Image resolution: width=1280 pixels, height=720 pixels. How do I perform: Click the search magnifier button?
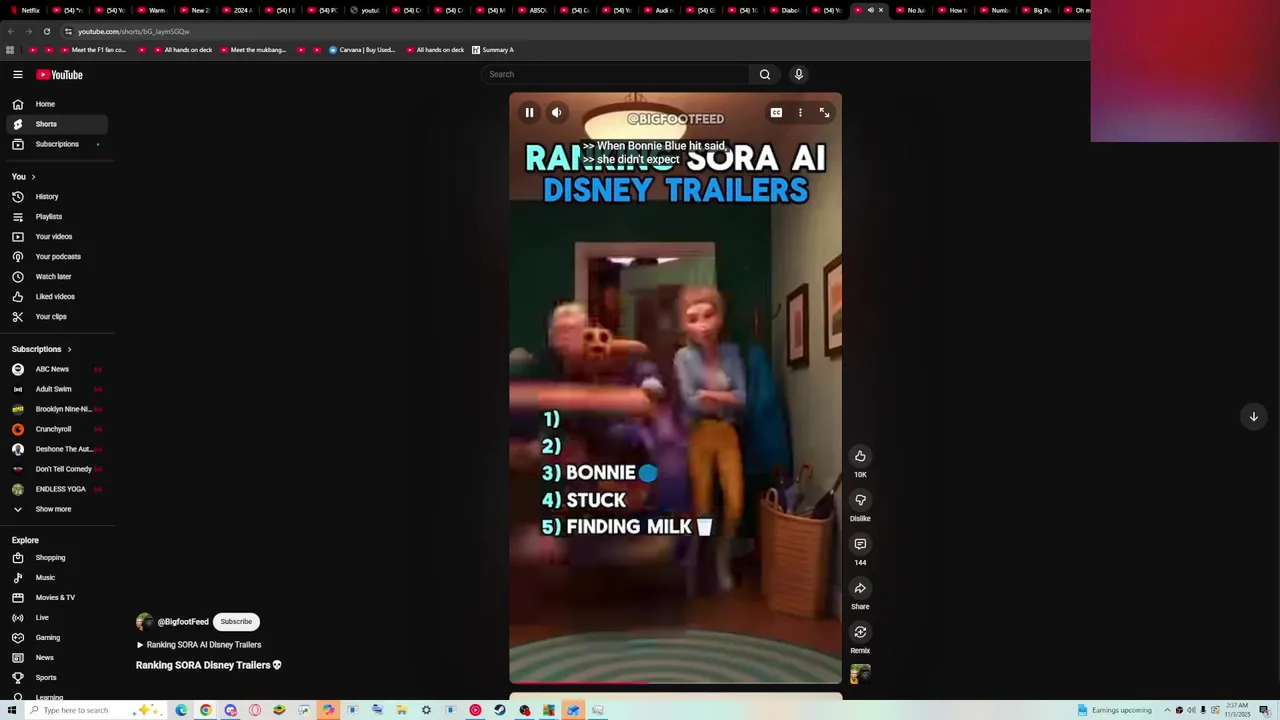point(765,74)
